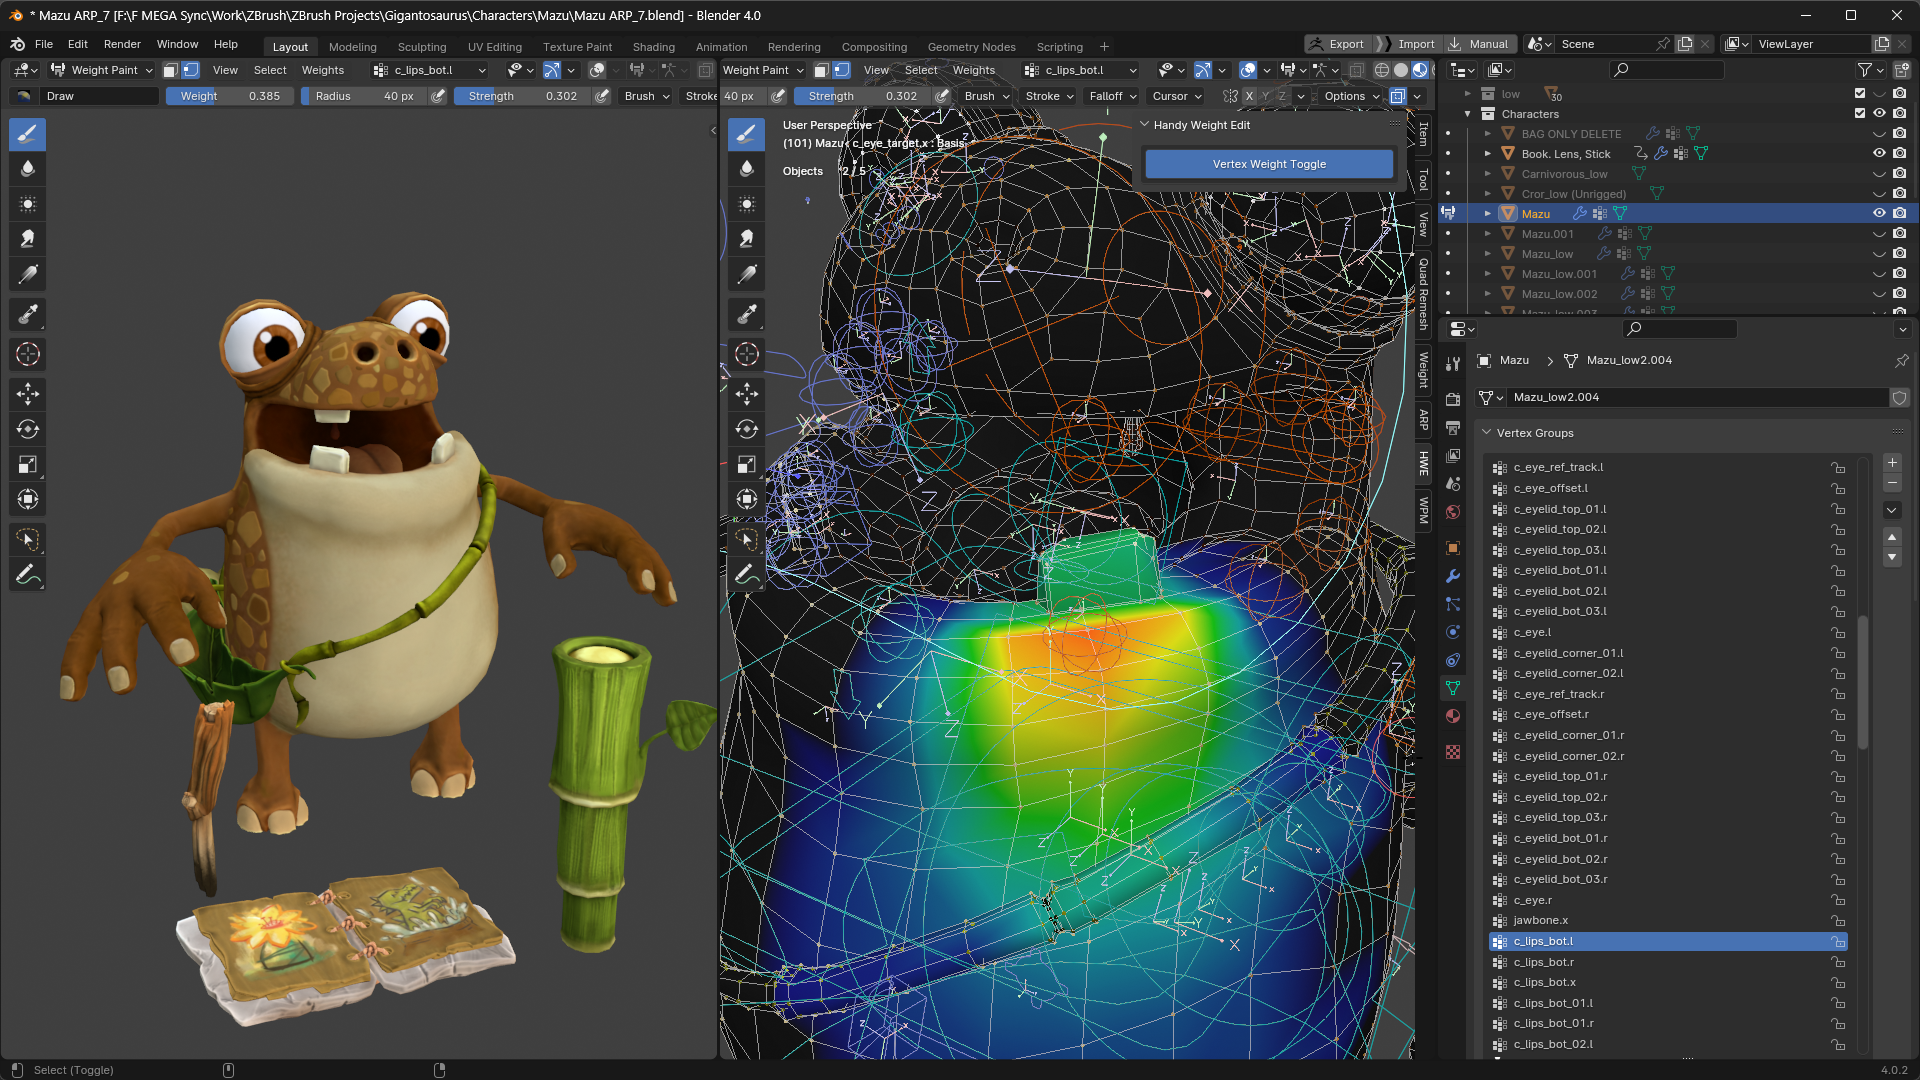The width and height of the screenshot is (1920, 1080).
Task: Open the World properties tab
Action: pyautogui.click(x=1453, y=512)
